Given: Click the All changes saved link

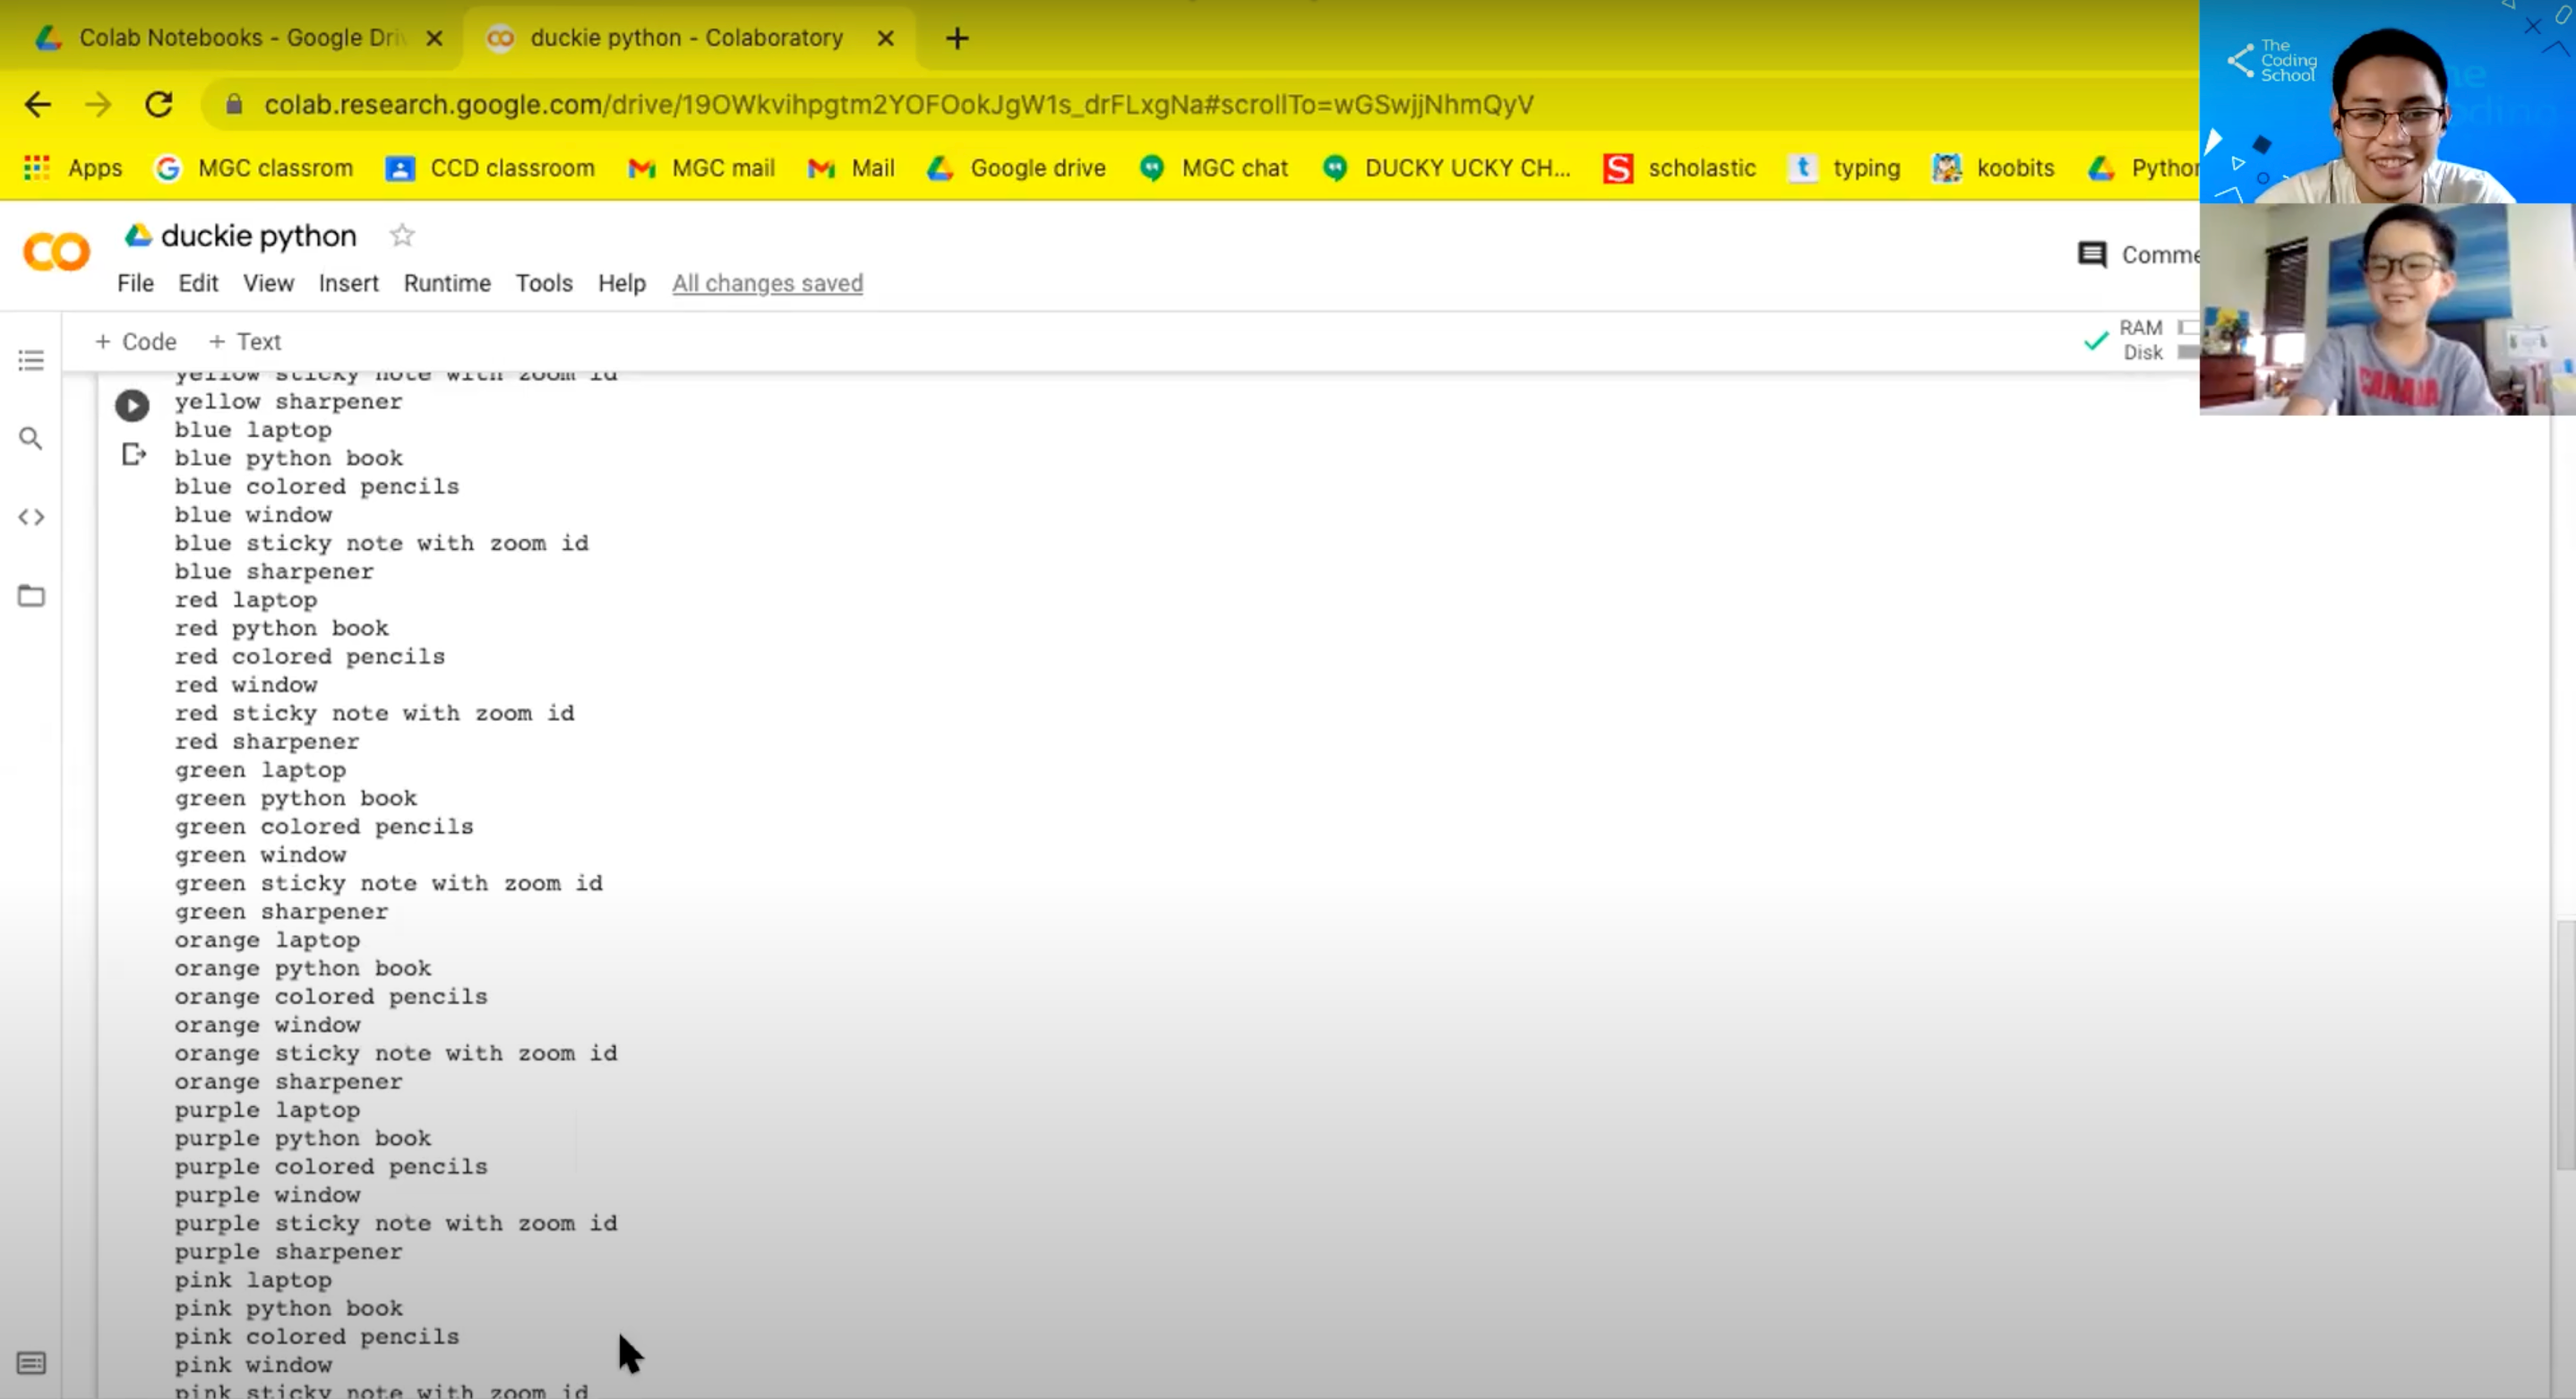Looking at the screenshot, I should 767,283.
